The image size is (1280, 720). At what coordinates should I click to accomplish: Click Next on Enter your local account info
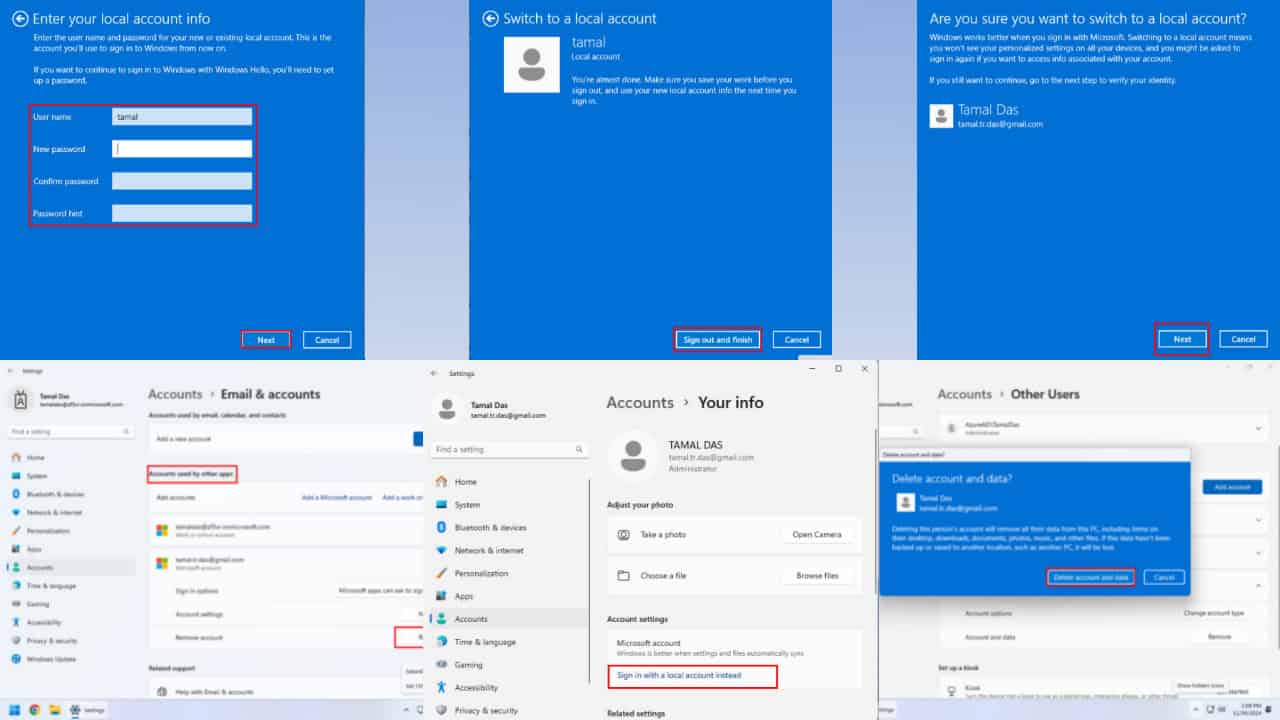tap(266, 340)
